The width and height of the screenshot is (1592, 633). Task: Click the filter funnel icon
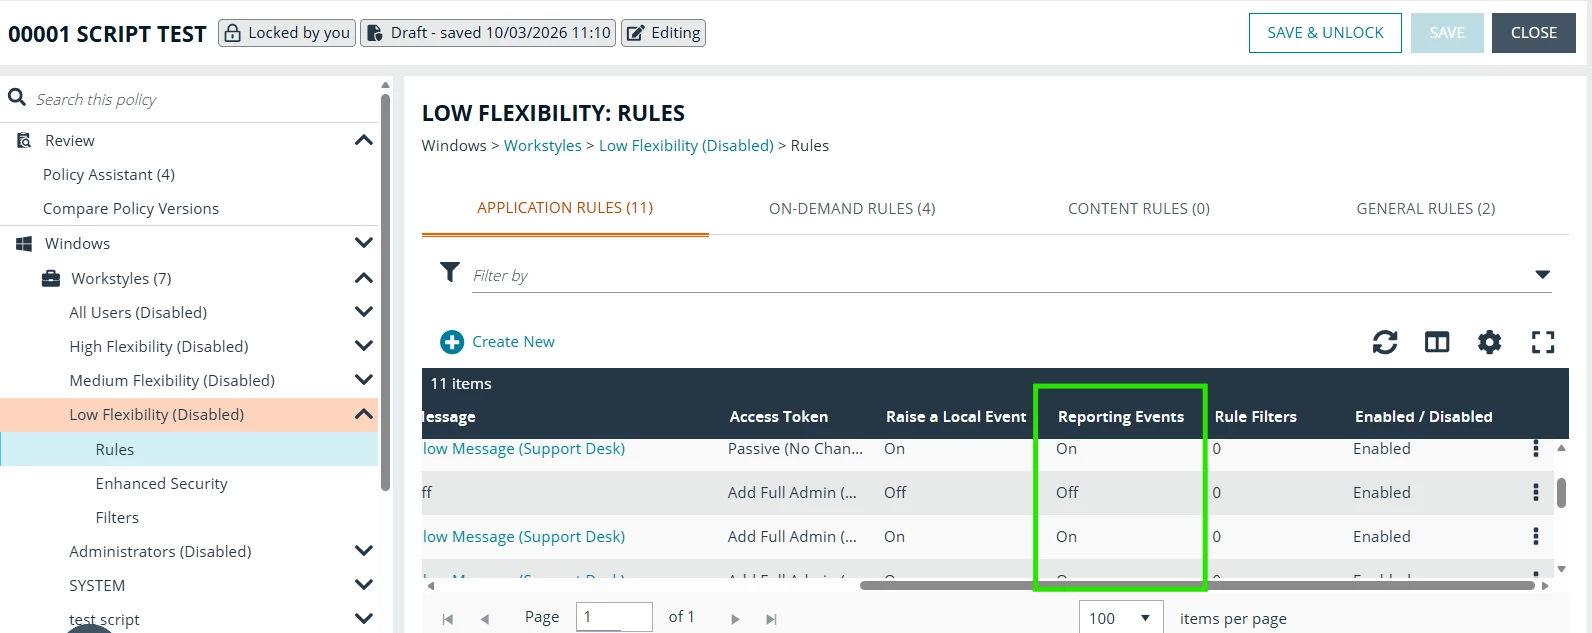click(450, 272)
